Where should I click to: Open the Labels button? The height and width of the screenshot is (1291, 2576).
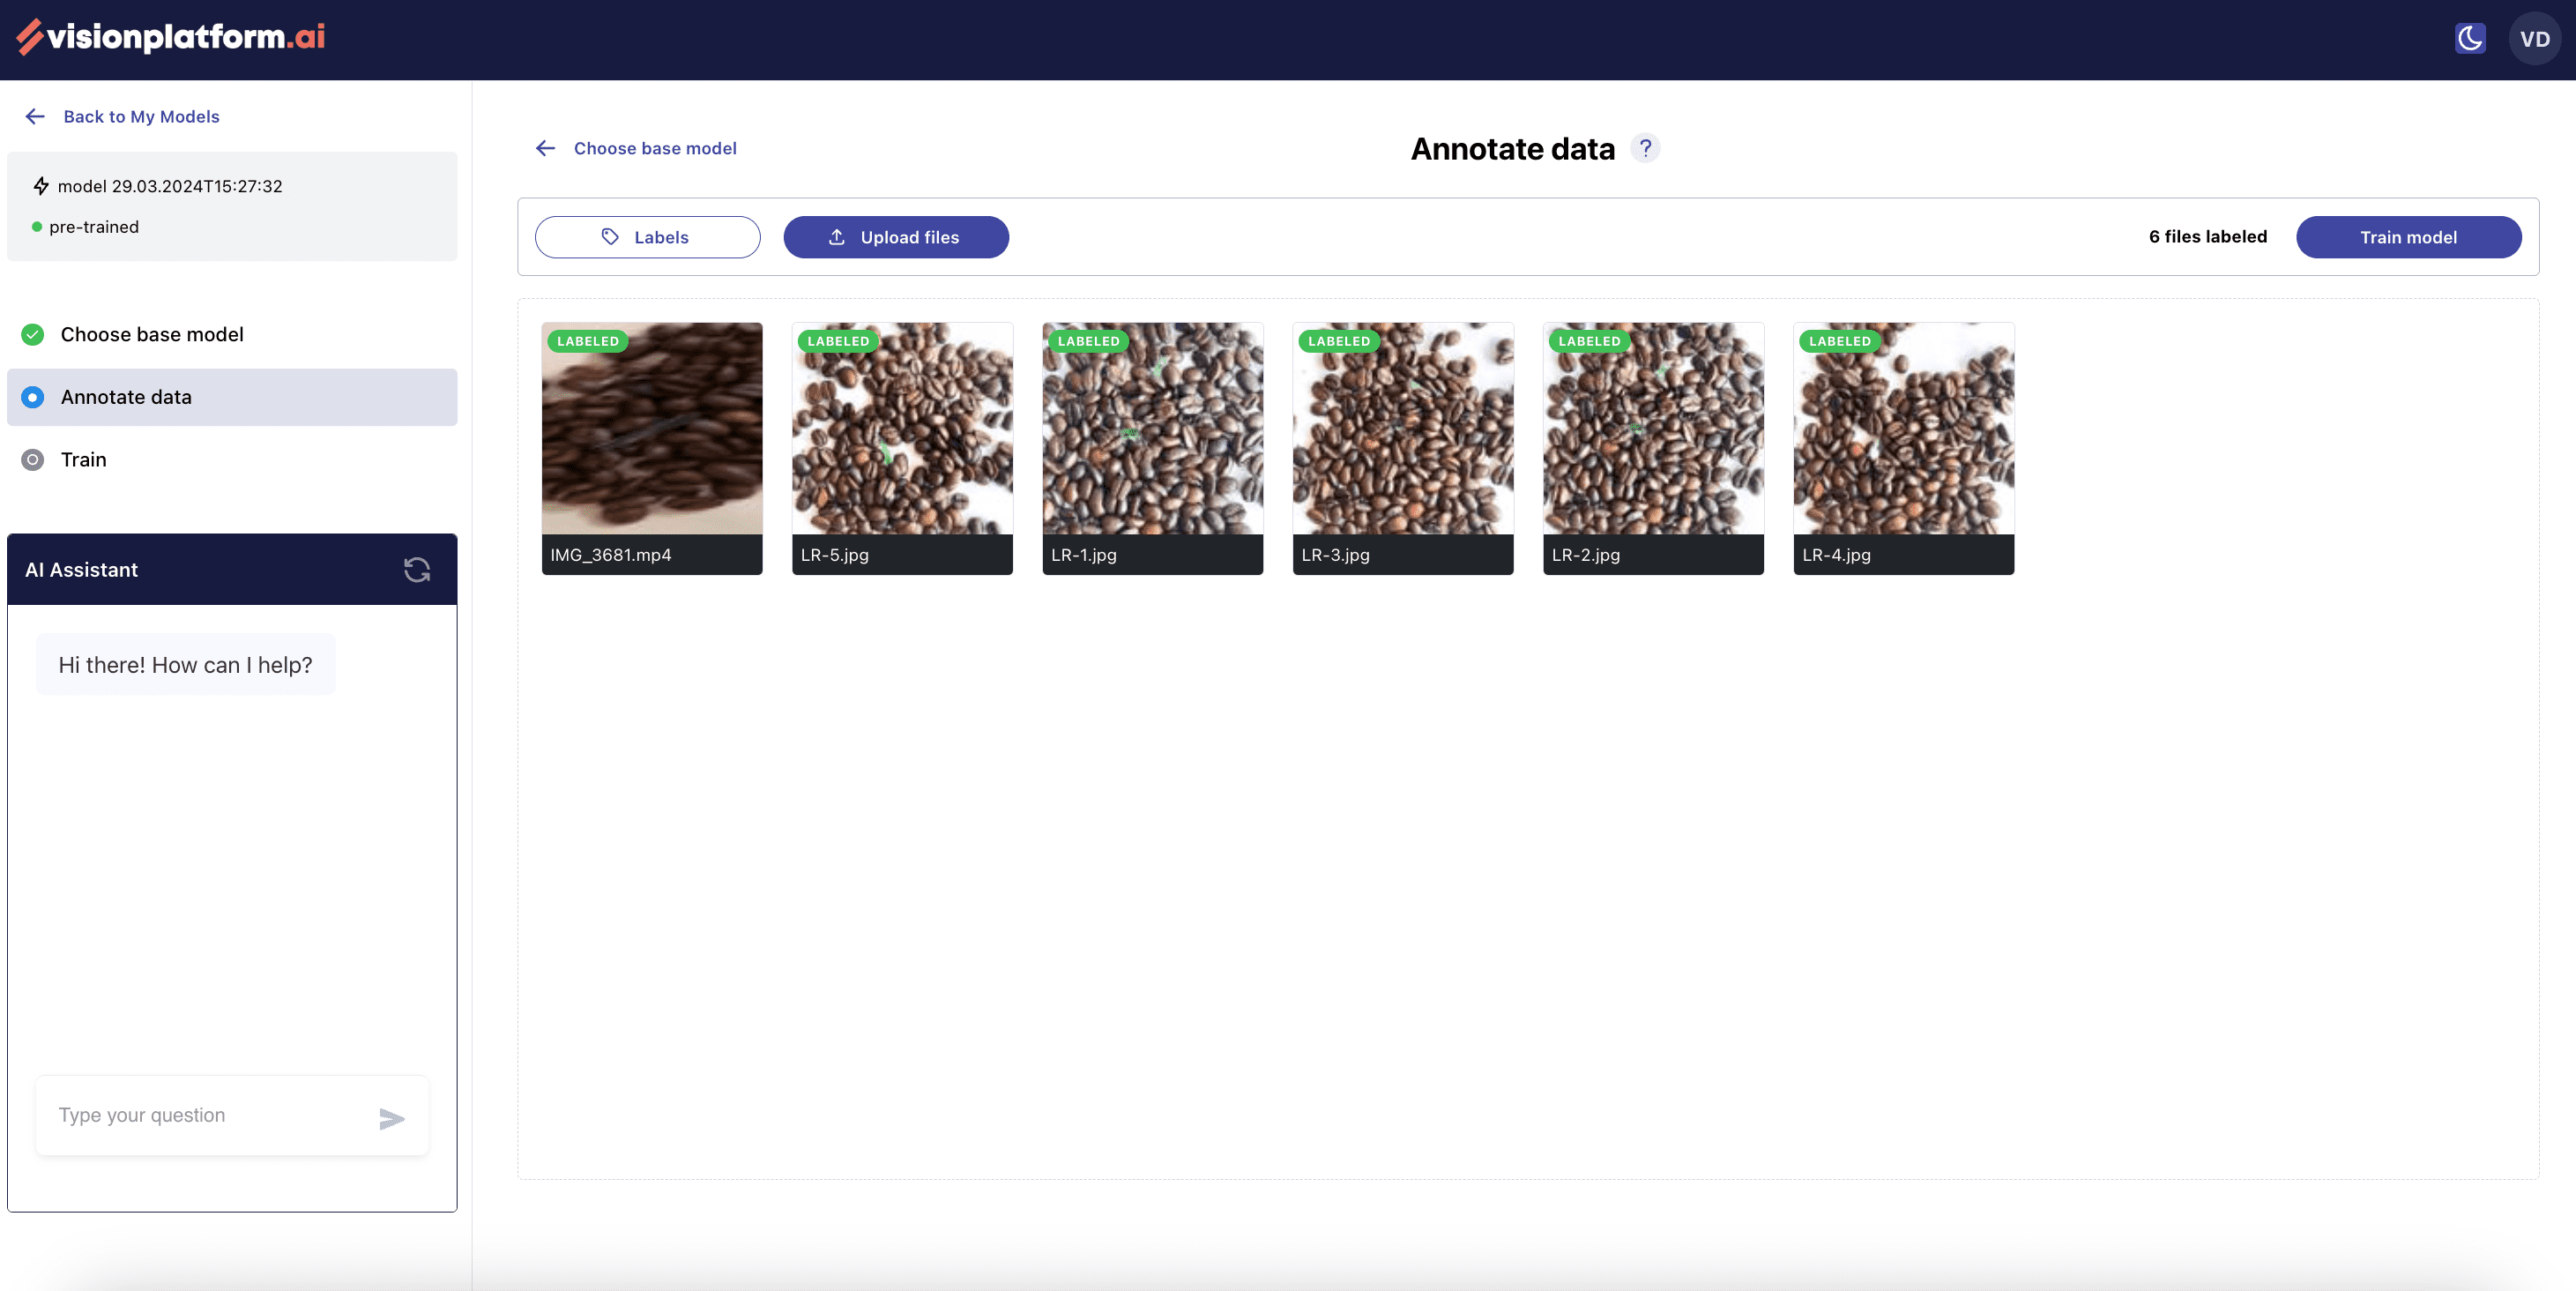point(647,237)
